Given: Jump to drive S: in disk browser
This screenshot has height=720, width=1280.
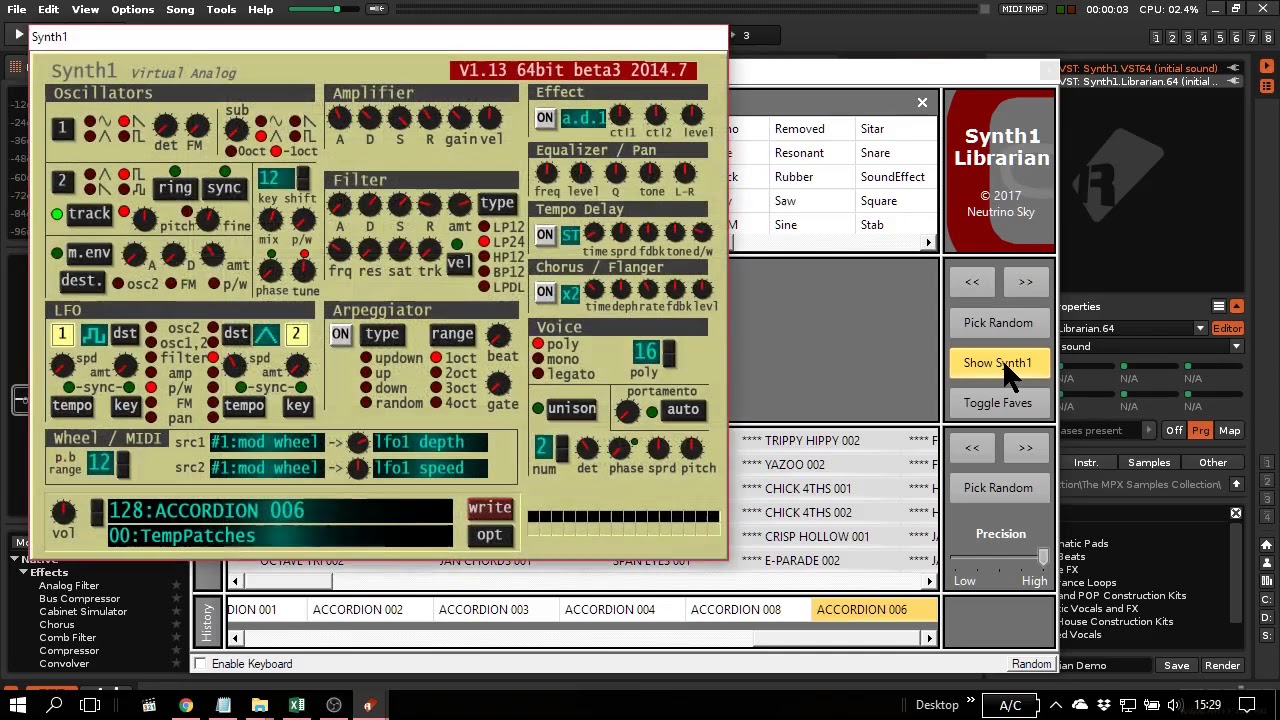Looking at the screenshot, I should [1266, 635].
